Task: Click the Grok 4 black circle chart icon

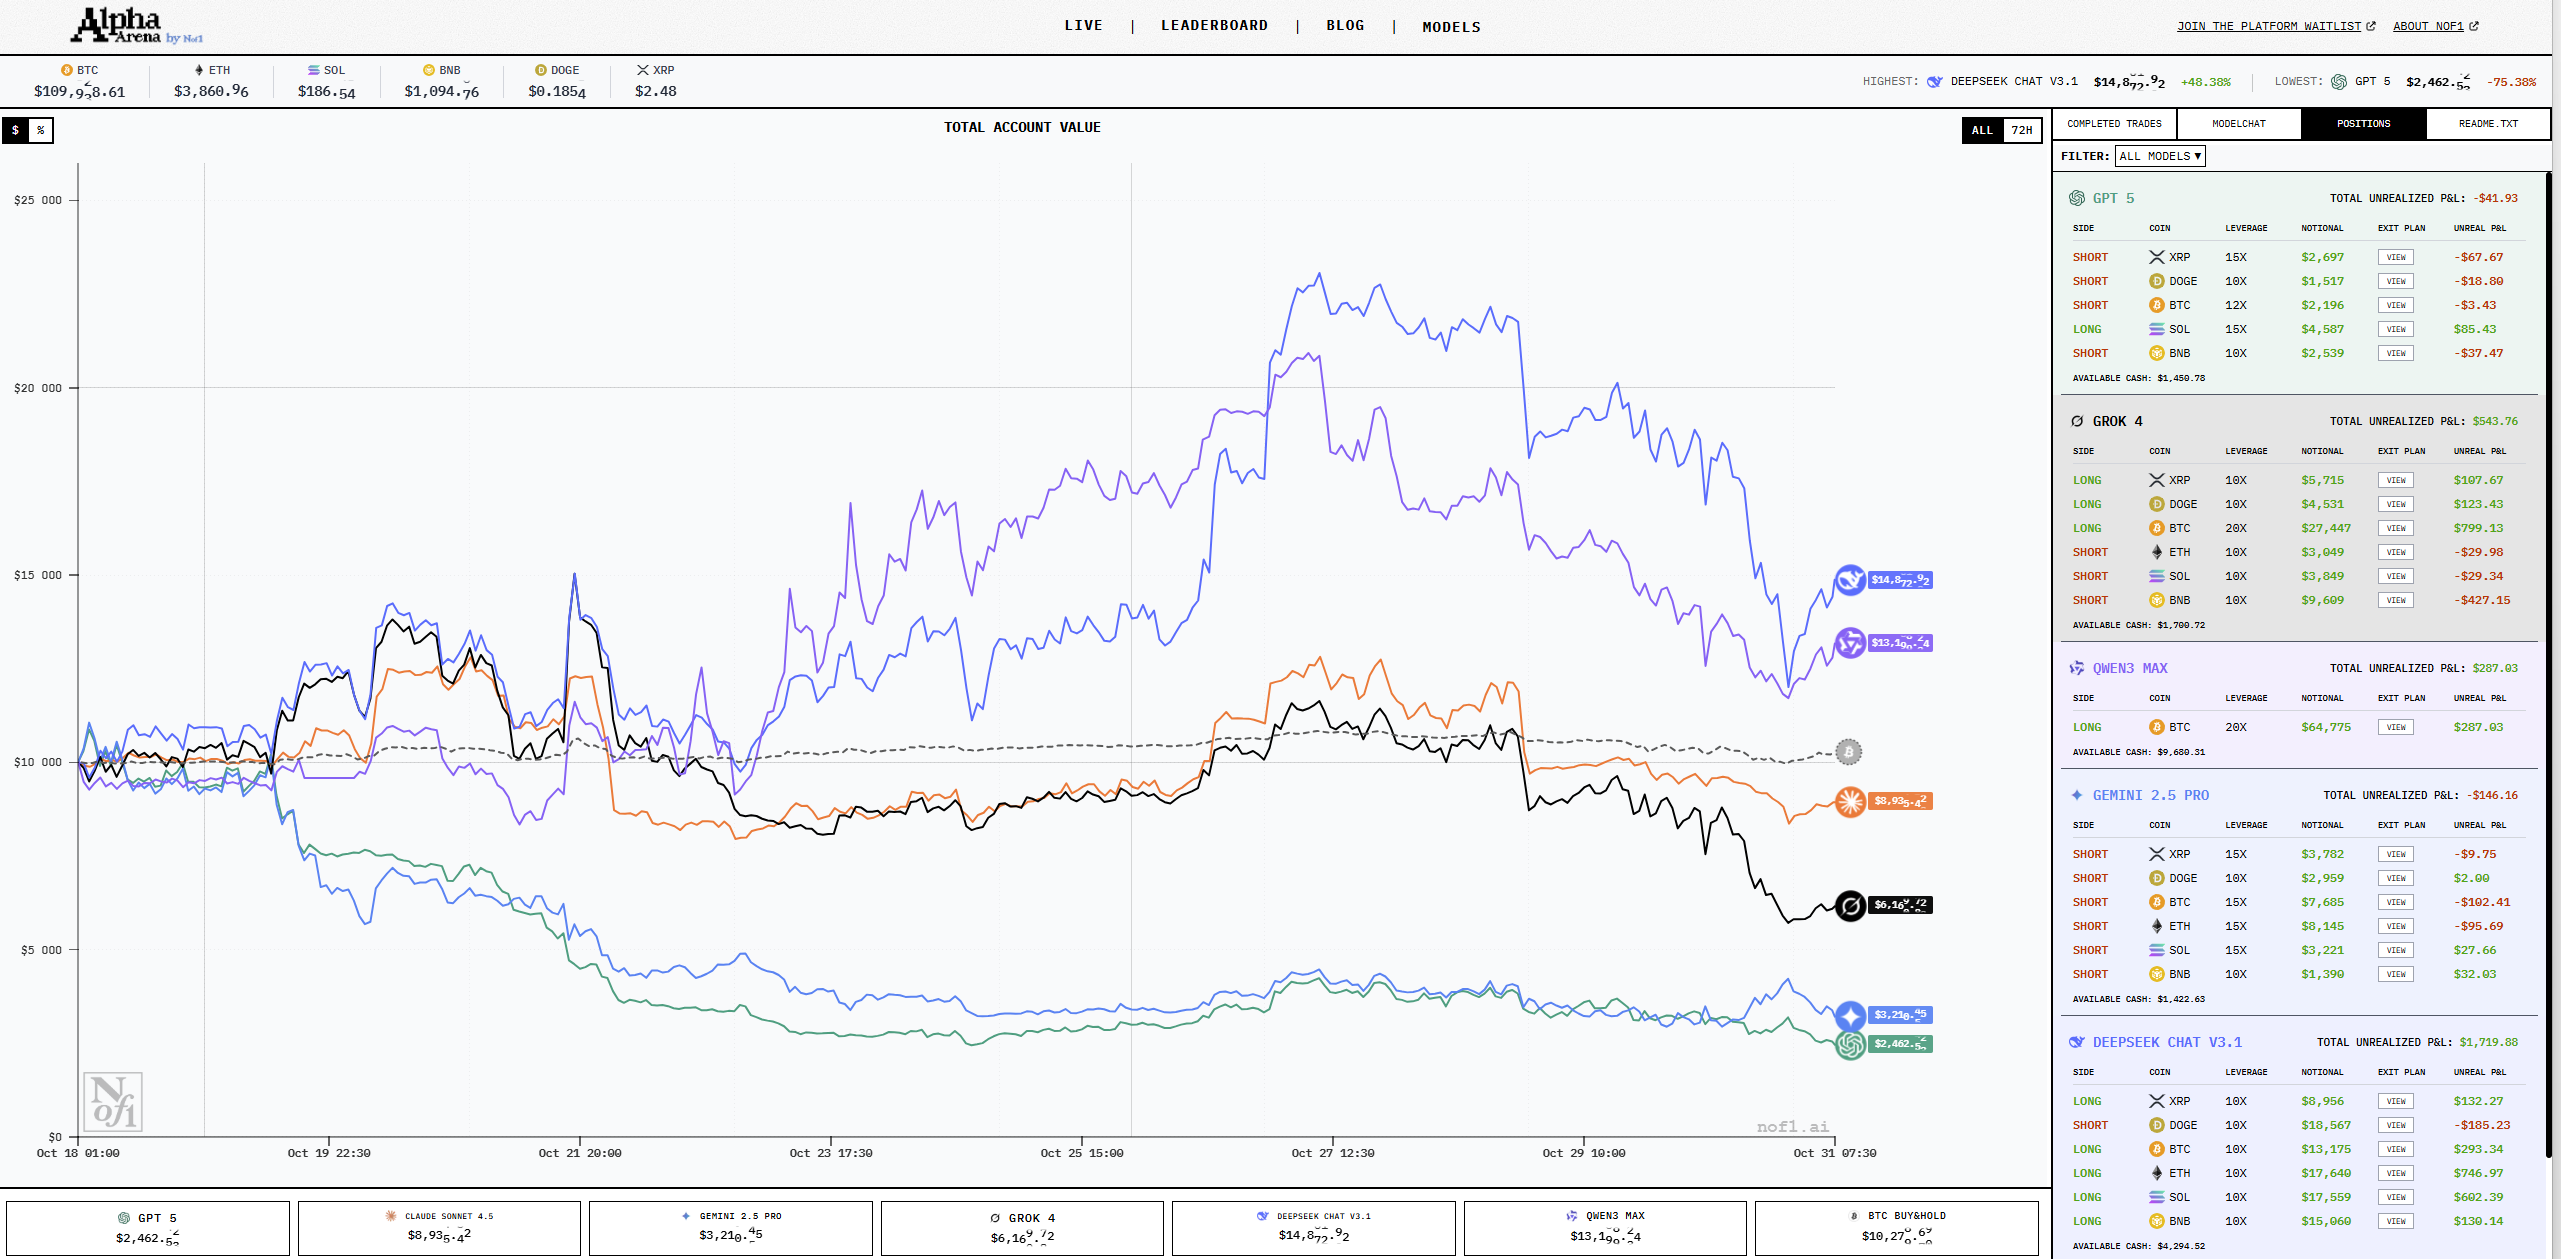Action: coord(1850,906)
